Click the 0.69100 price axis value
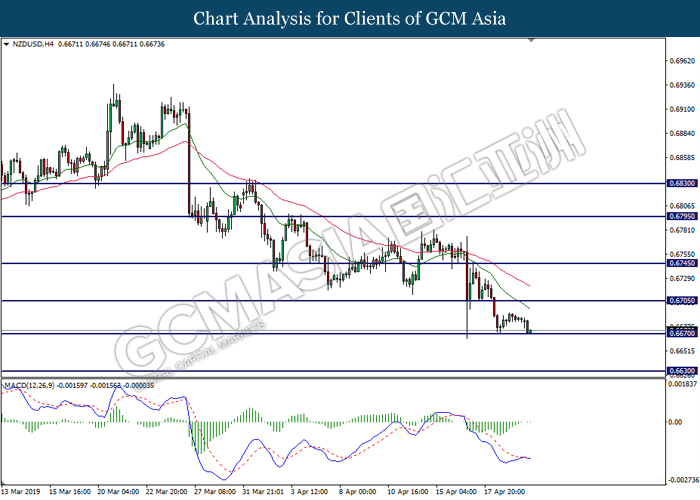 click(x=682, y=109)
